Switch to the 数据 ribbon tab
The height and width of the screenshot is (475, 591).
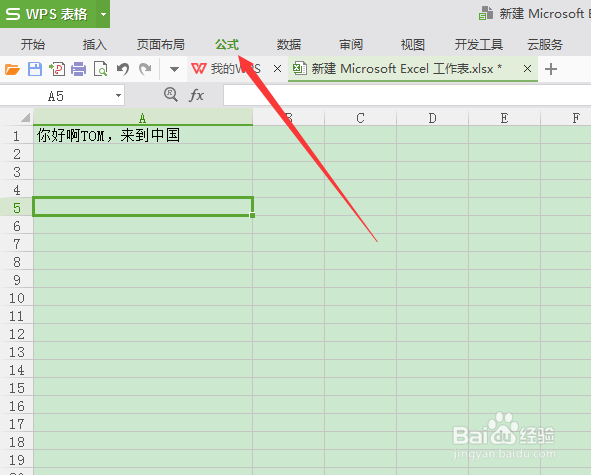(289, 44)
